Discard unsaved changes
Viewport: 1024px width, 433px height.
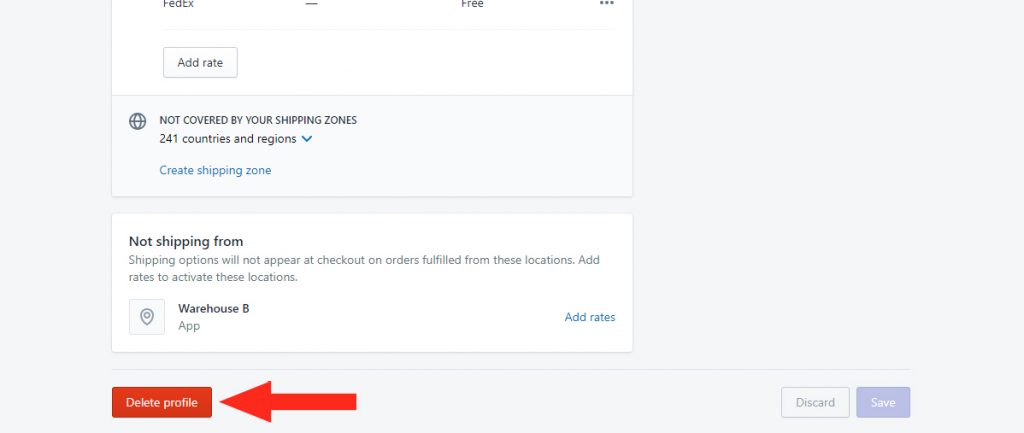coord(815,402)
